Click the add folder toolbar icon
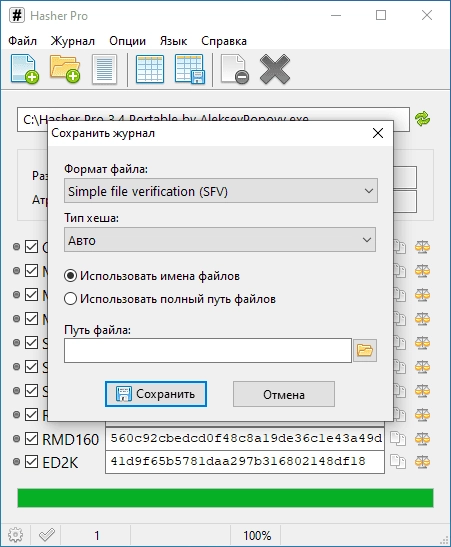 coord(65,69)
